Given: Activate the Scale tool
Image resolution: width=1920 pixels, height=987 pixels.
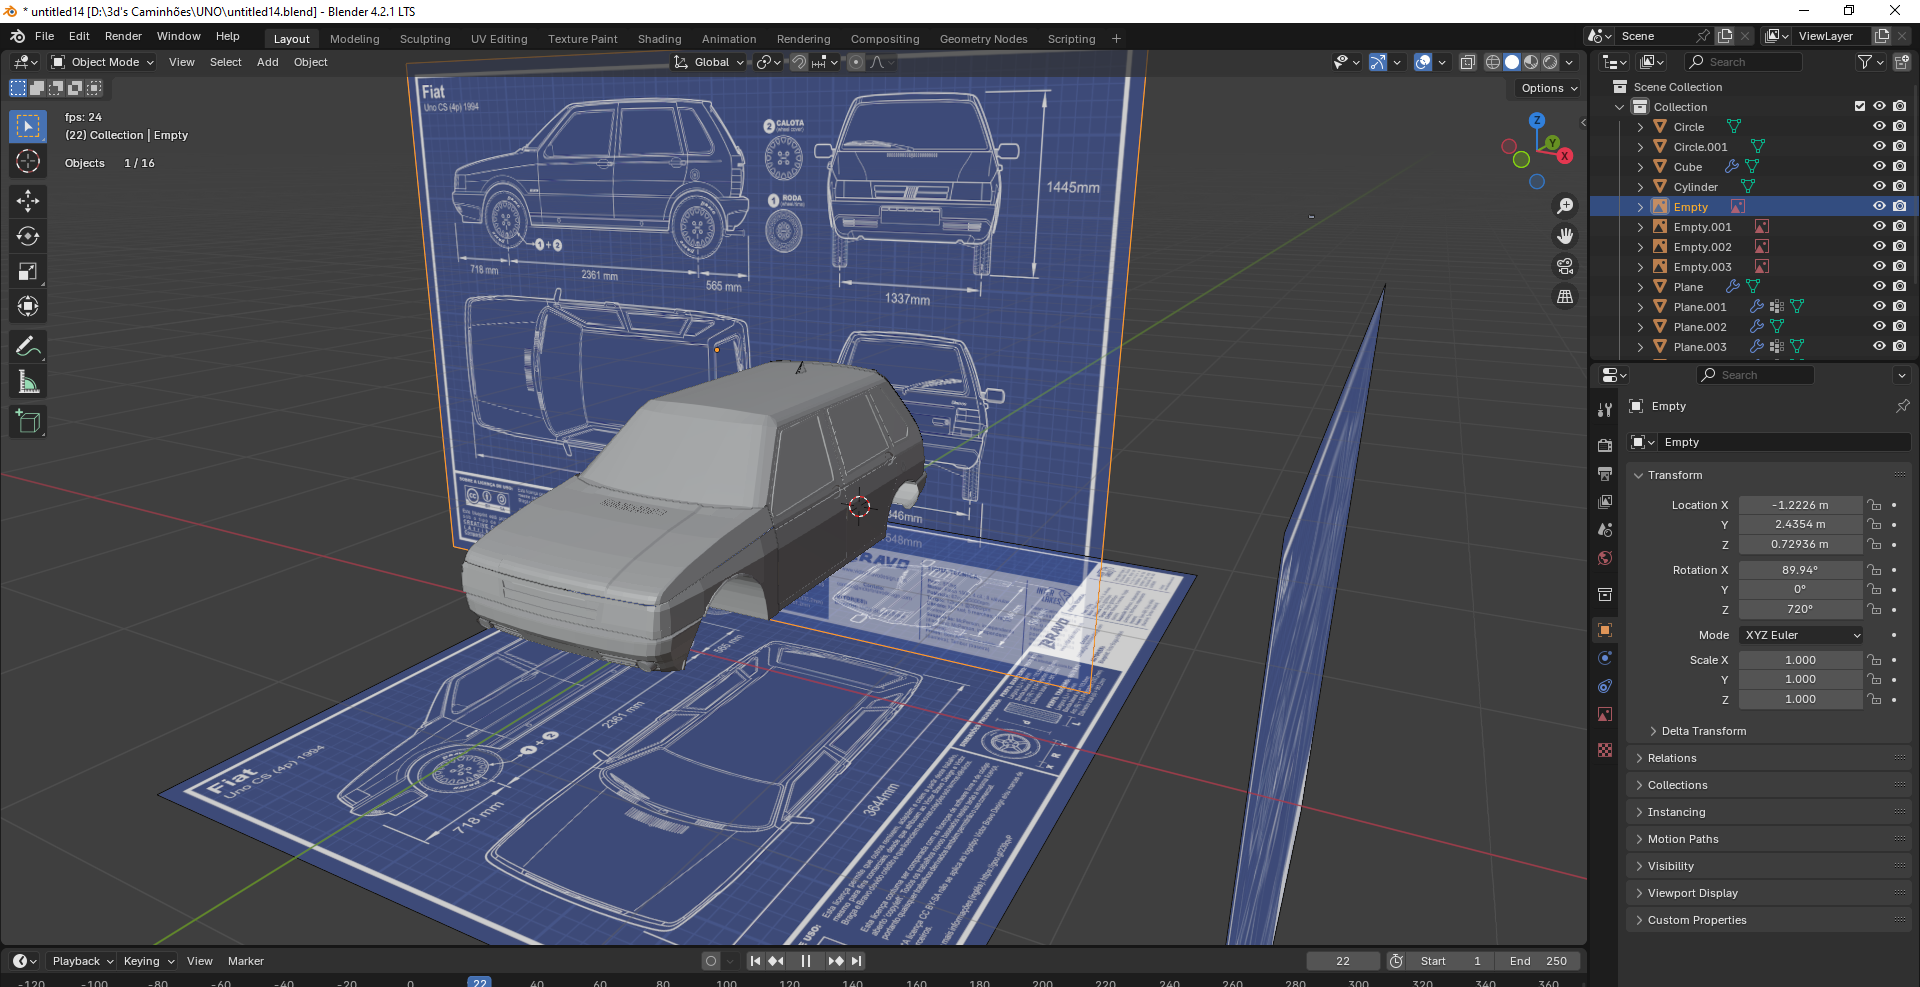Looking at the screenshot, I should coord(28,271).
